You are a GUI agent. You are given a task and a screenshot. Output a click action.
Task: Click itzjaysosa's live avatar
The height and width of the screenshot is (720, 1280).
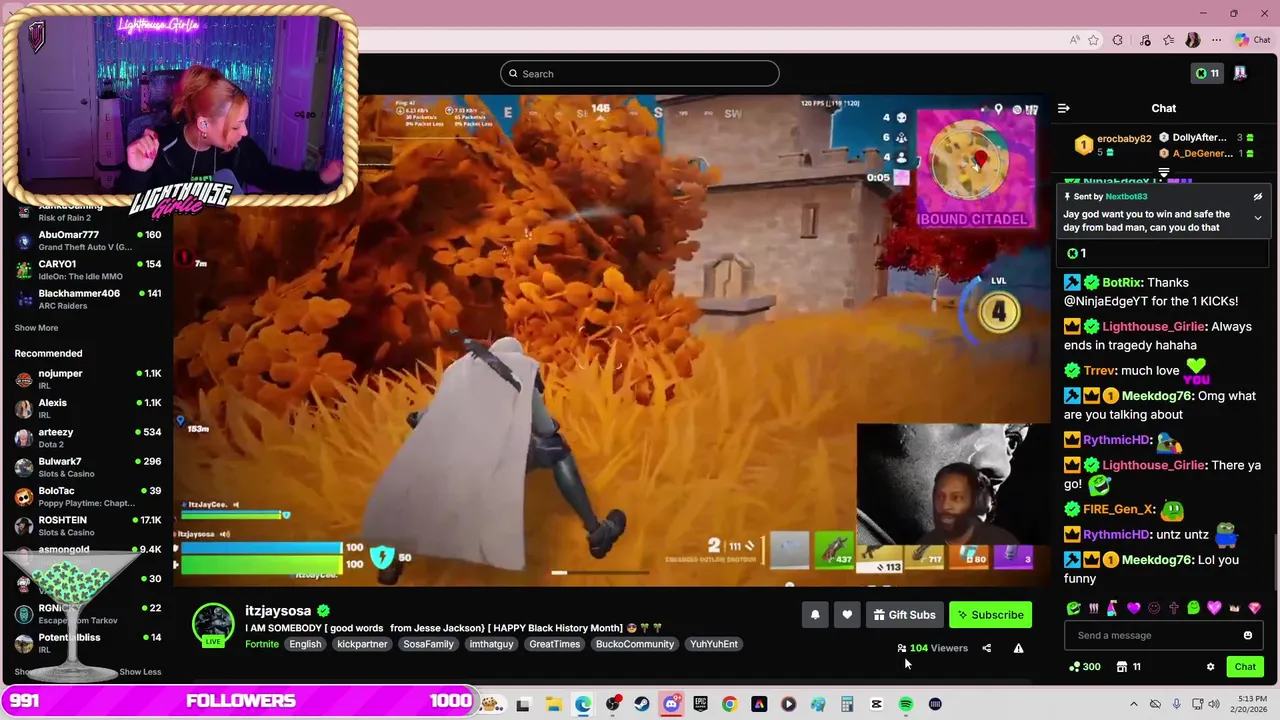tap(213, 624)
